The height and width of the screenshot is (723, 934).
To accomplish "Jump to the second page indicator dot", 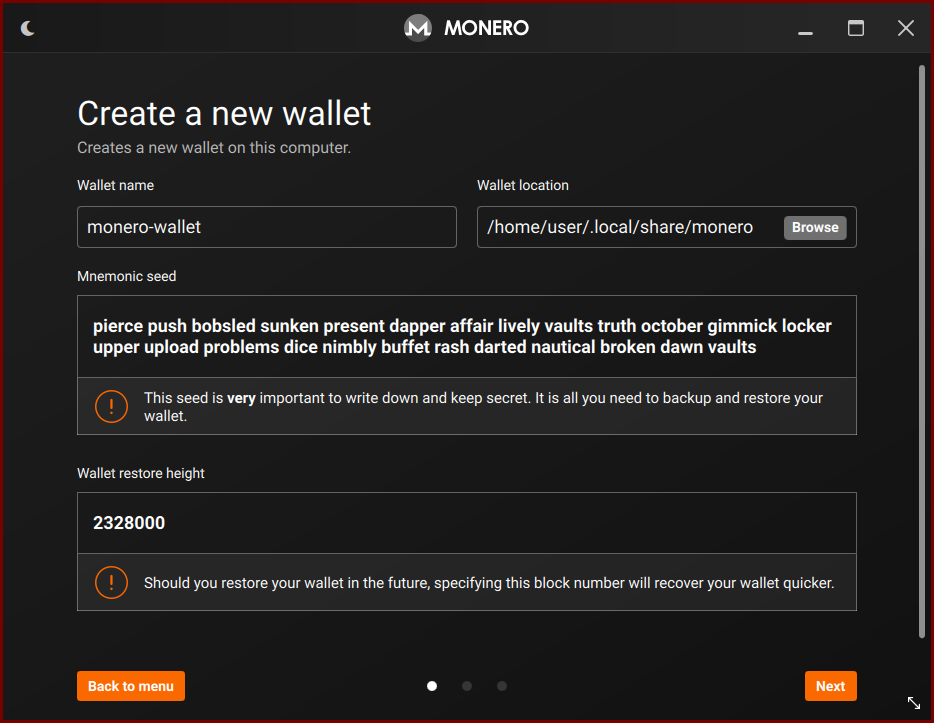I will click(x=467, y=686).
